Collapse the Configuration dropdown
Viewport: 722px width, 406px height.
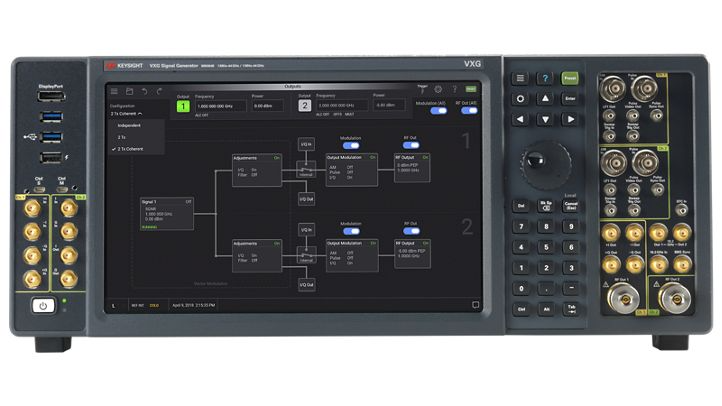(127, 114)
